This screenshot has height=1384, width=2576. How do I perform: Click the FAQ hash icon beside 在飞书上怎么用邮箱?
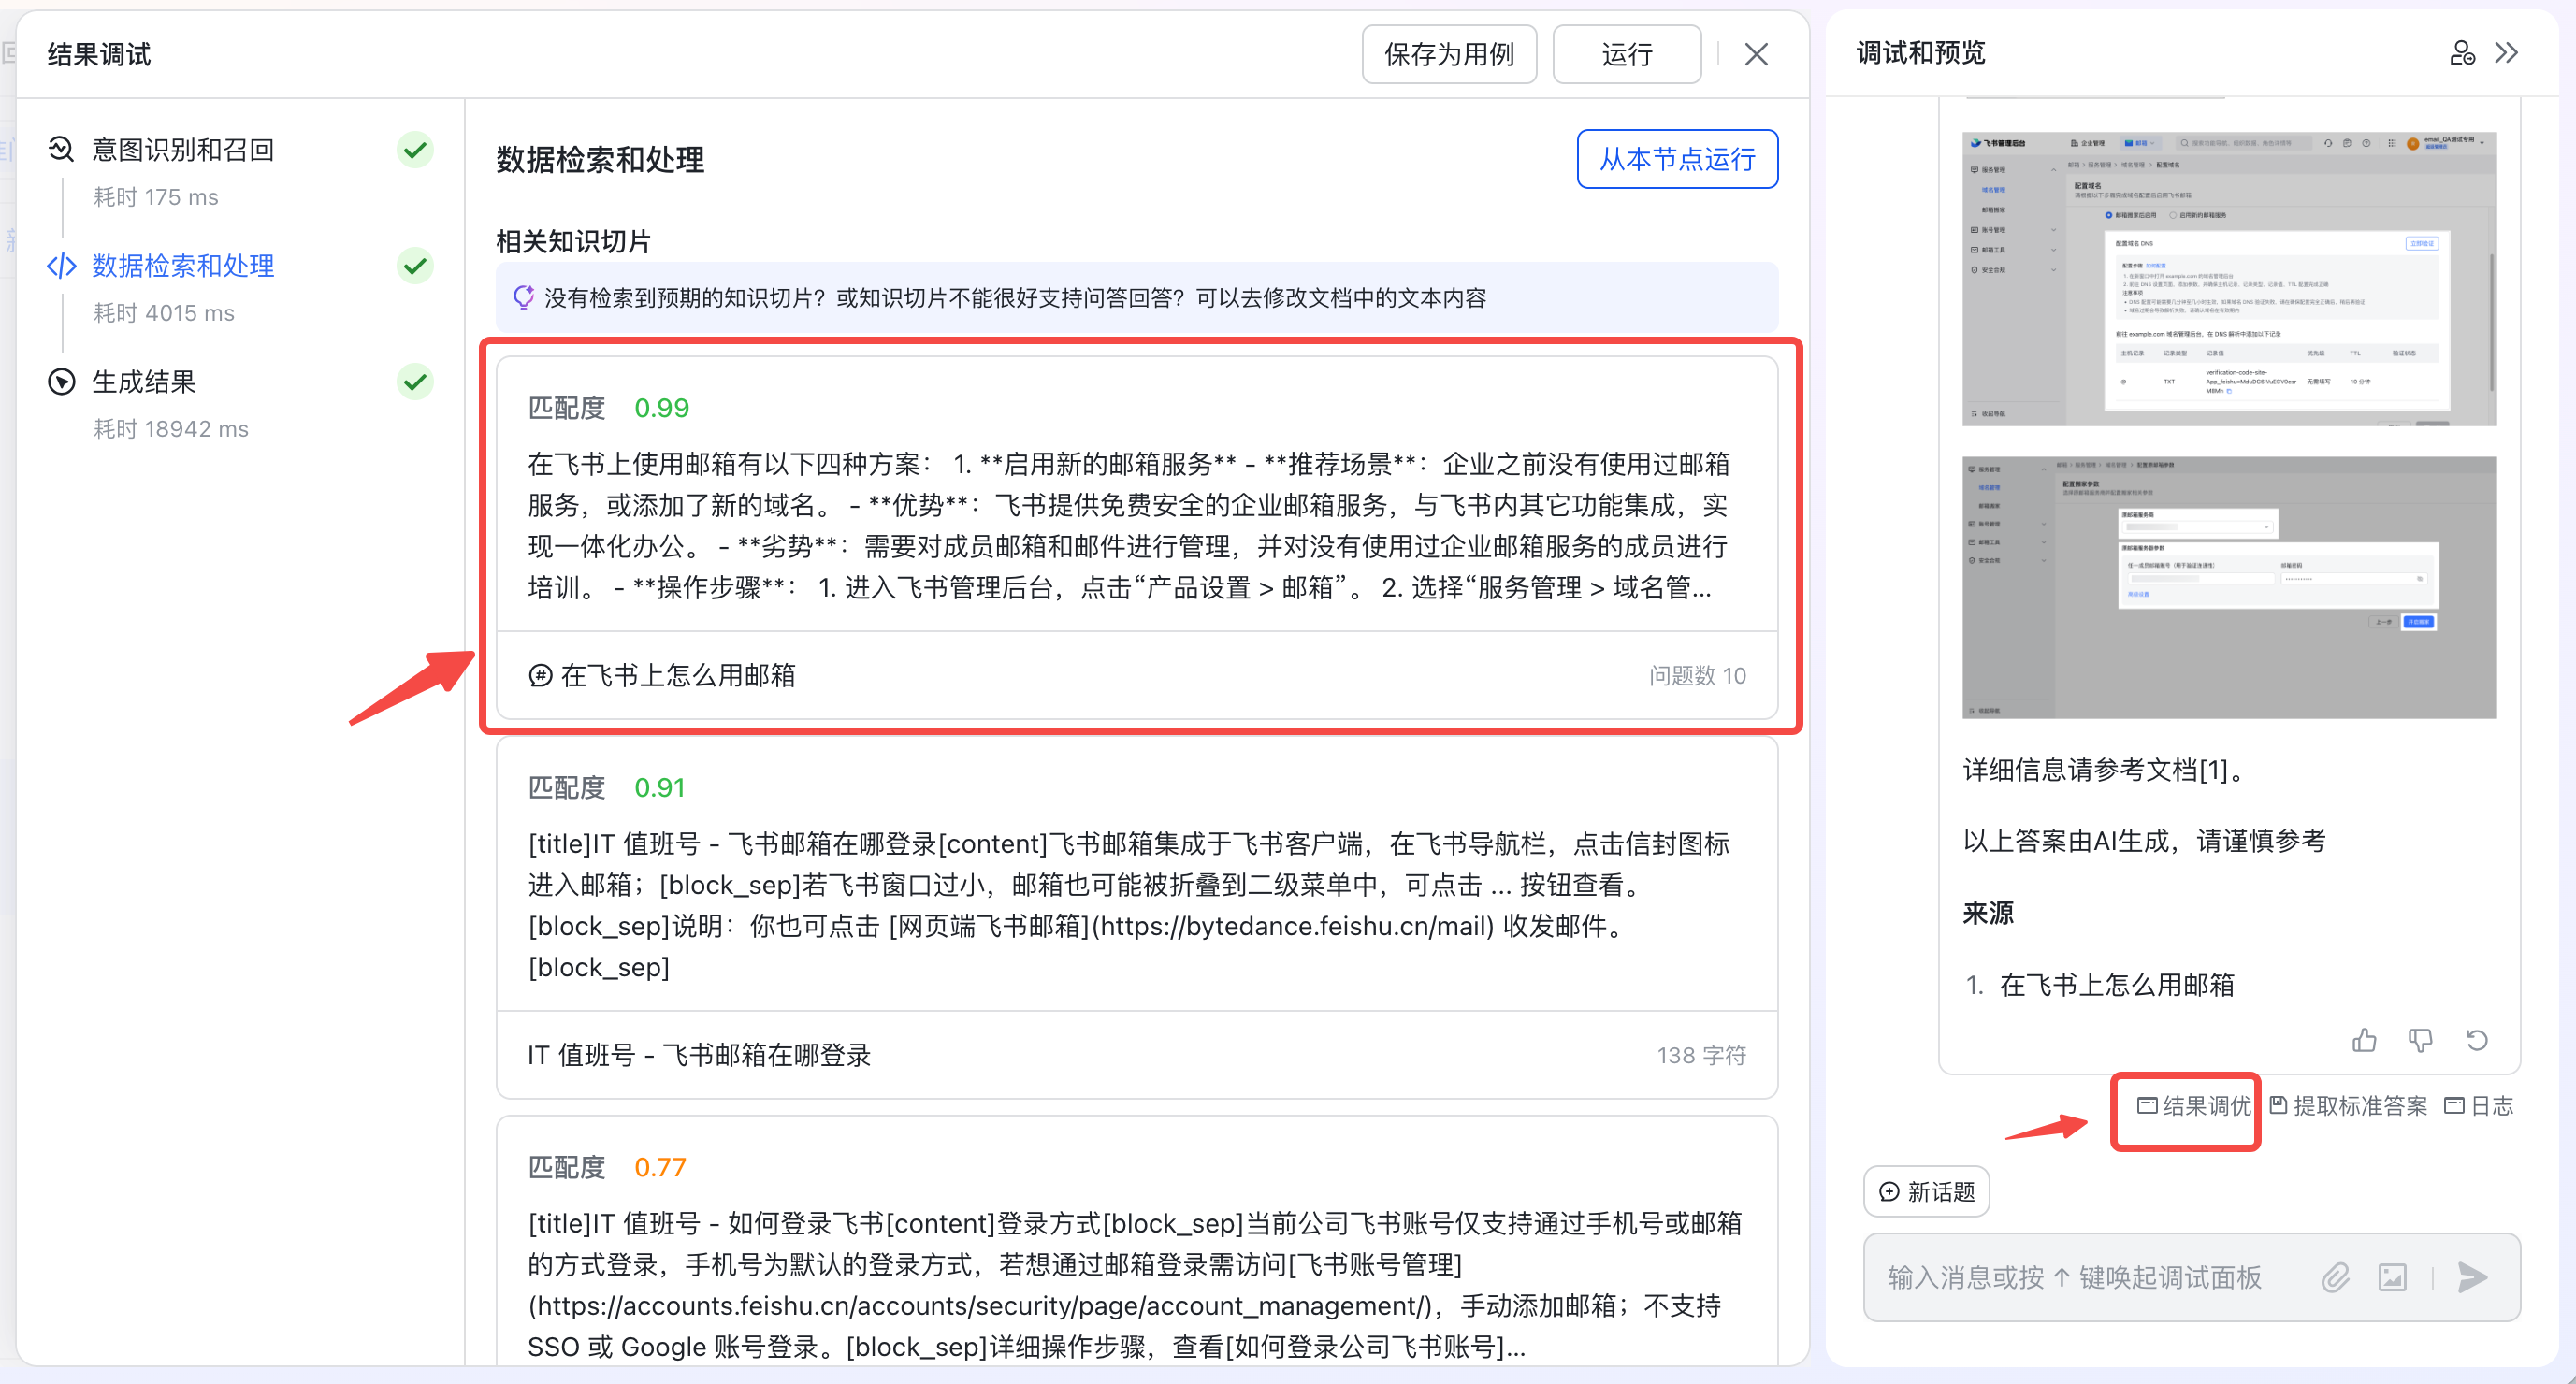tap(540, 676)
